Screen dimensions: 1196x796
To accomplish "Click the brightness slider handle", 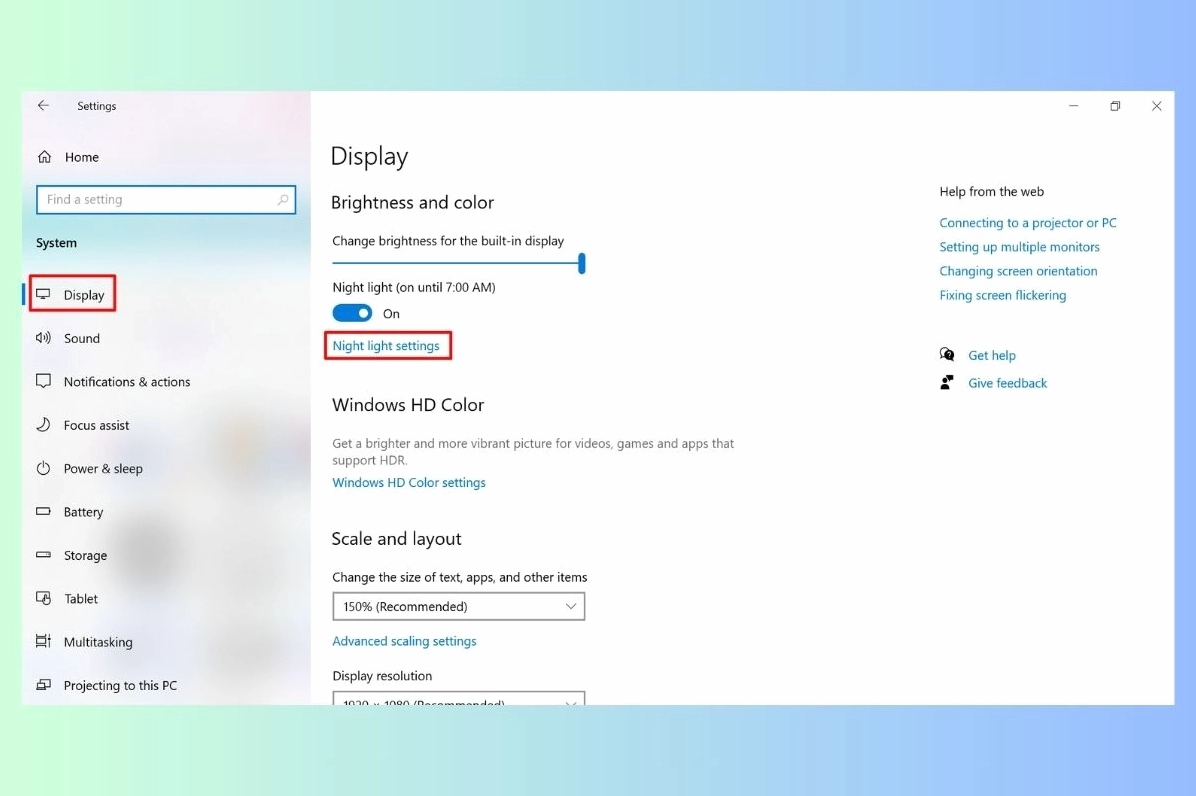I will [x=581, y=264].
